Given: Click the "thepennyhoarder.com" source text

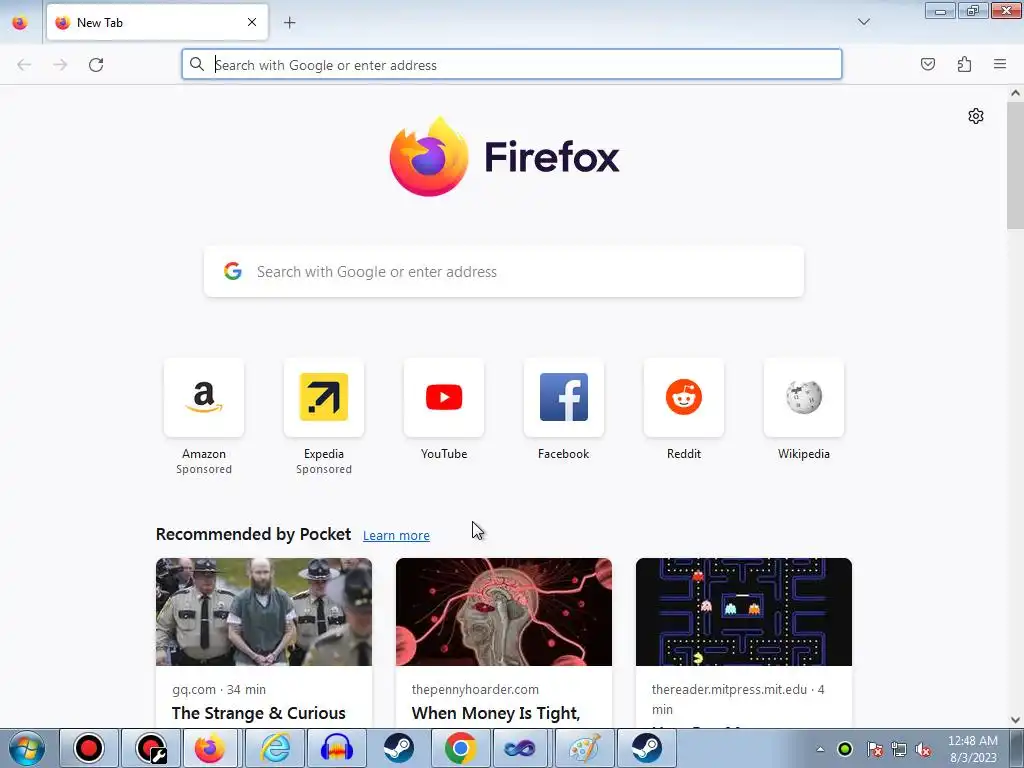Looking at the screenshot, I should point(475,690).
